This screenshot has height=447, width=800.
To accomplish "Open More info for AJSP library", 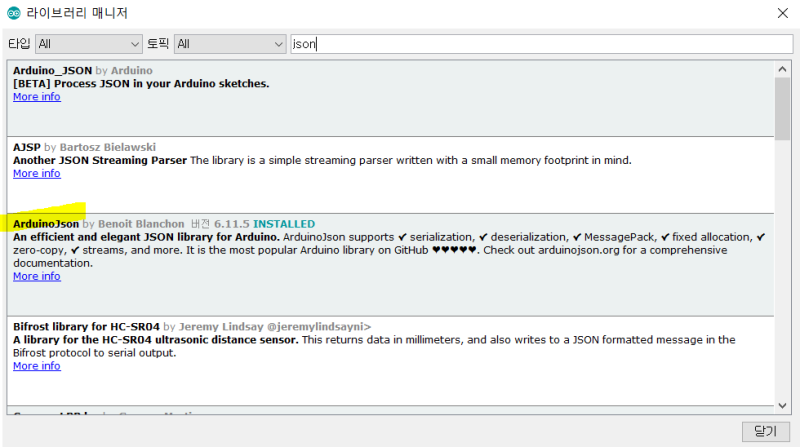I will click(37, 173).
